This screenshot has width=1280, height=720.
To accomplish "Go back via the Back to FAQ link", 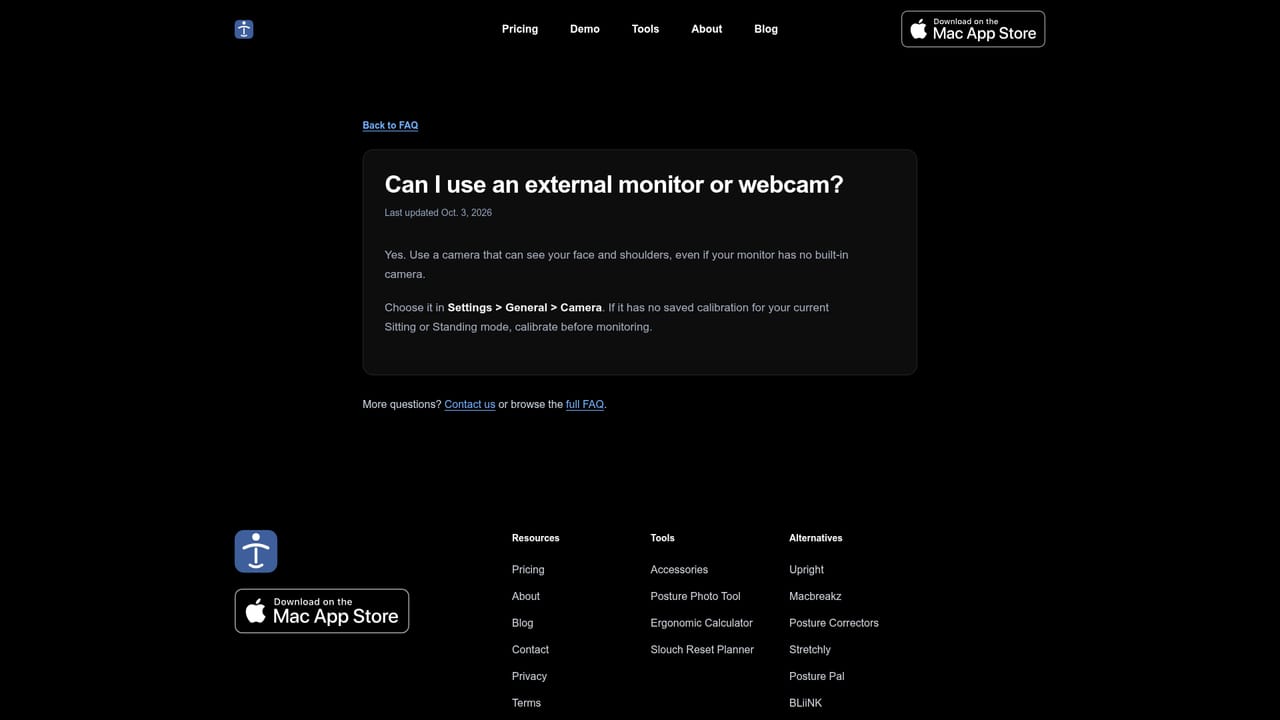I will (x=390, y=125).
